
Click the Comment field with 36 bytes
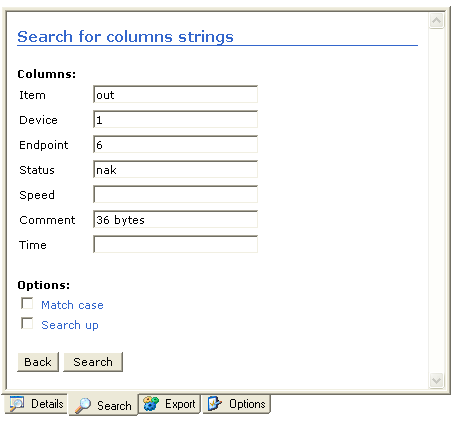(175, 220)
